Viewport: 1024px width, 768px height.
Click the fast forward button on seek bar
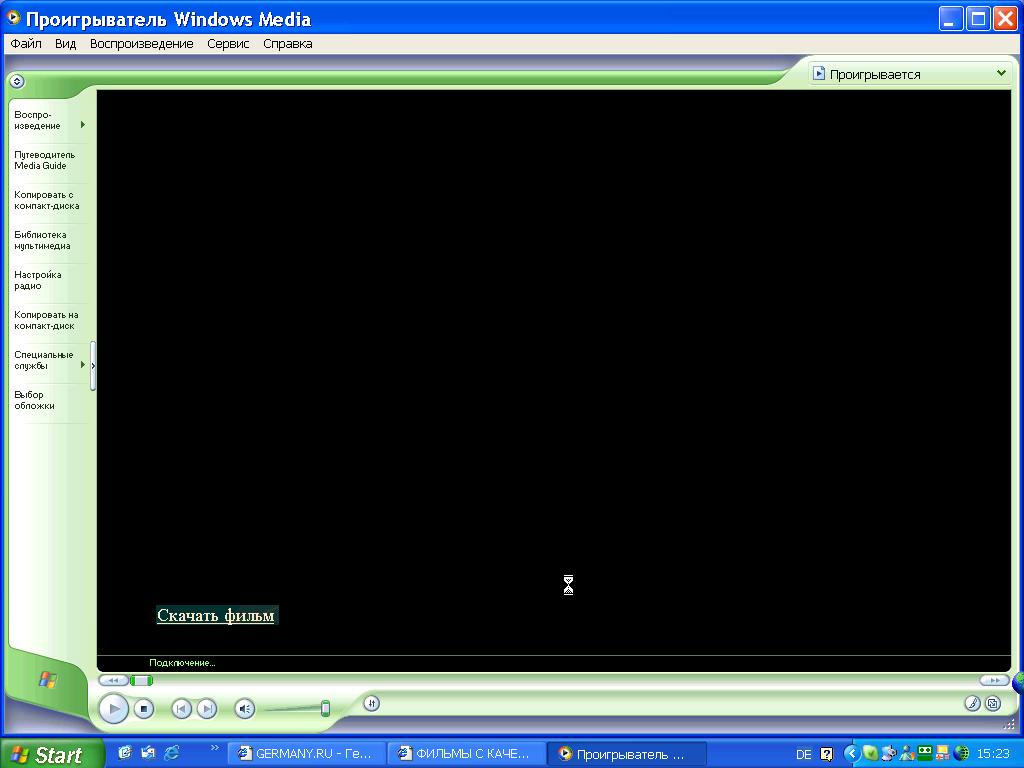coord(994,680)
